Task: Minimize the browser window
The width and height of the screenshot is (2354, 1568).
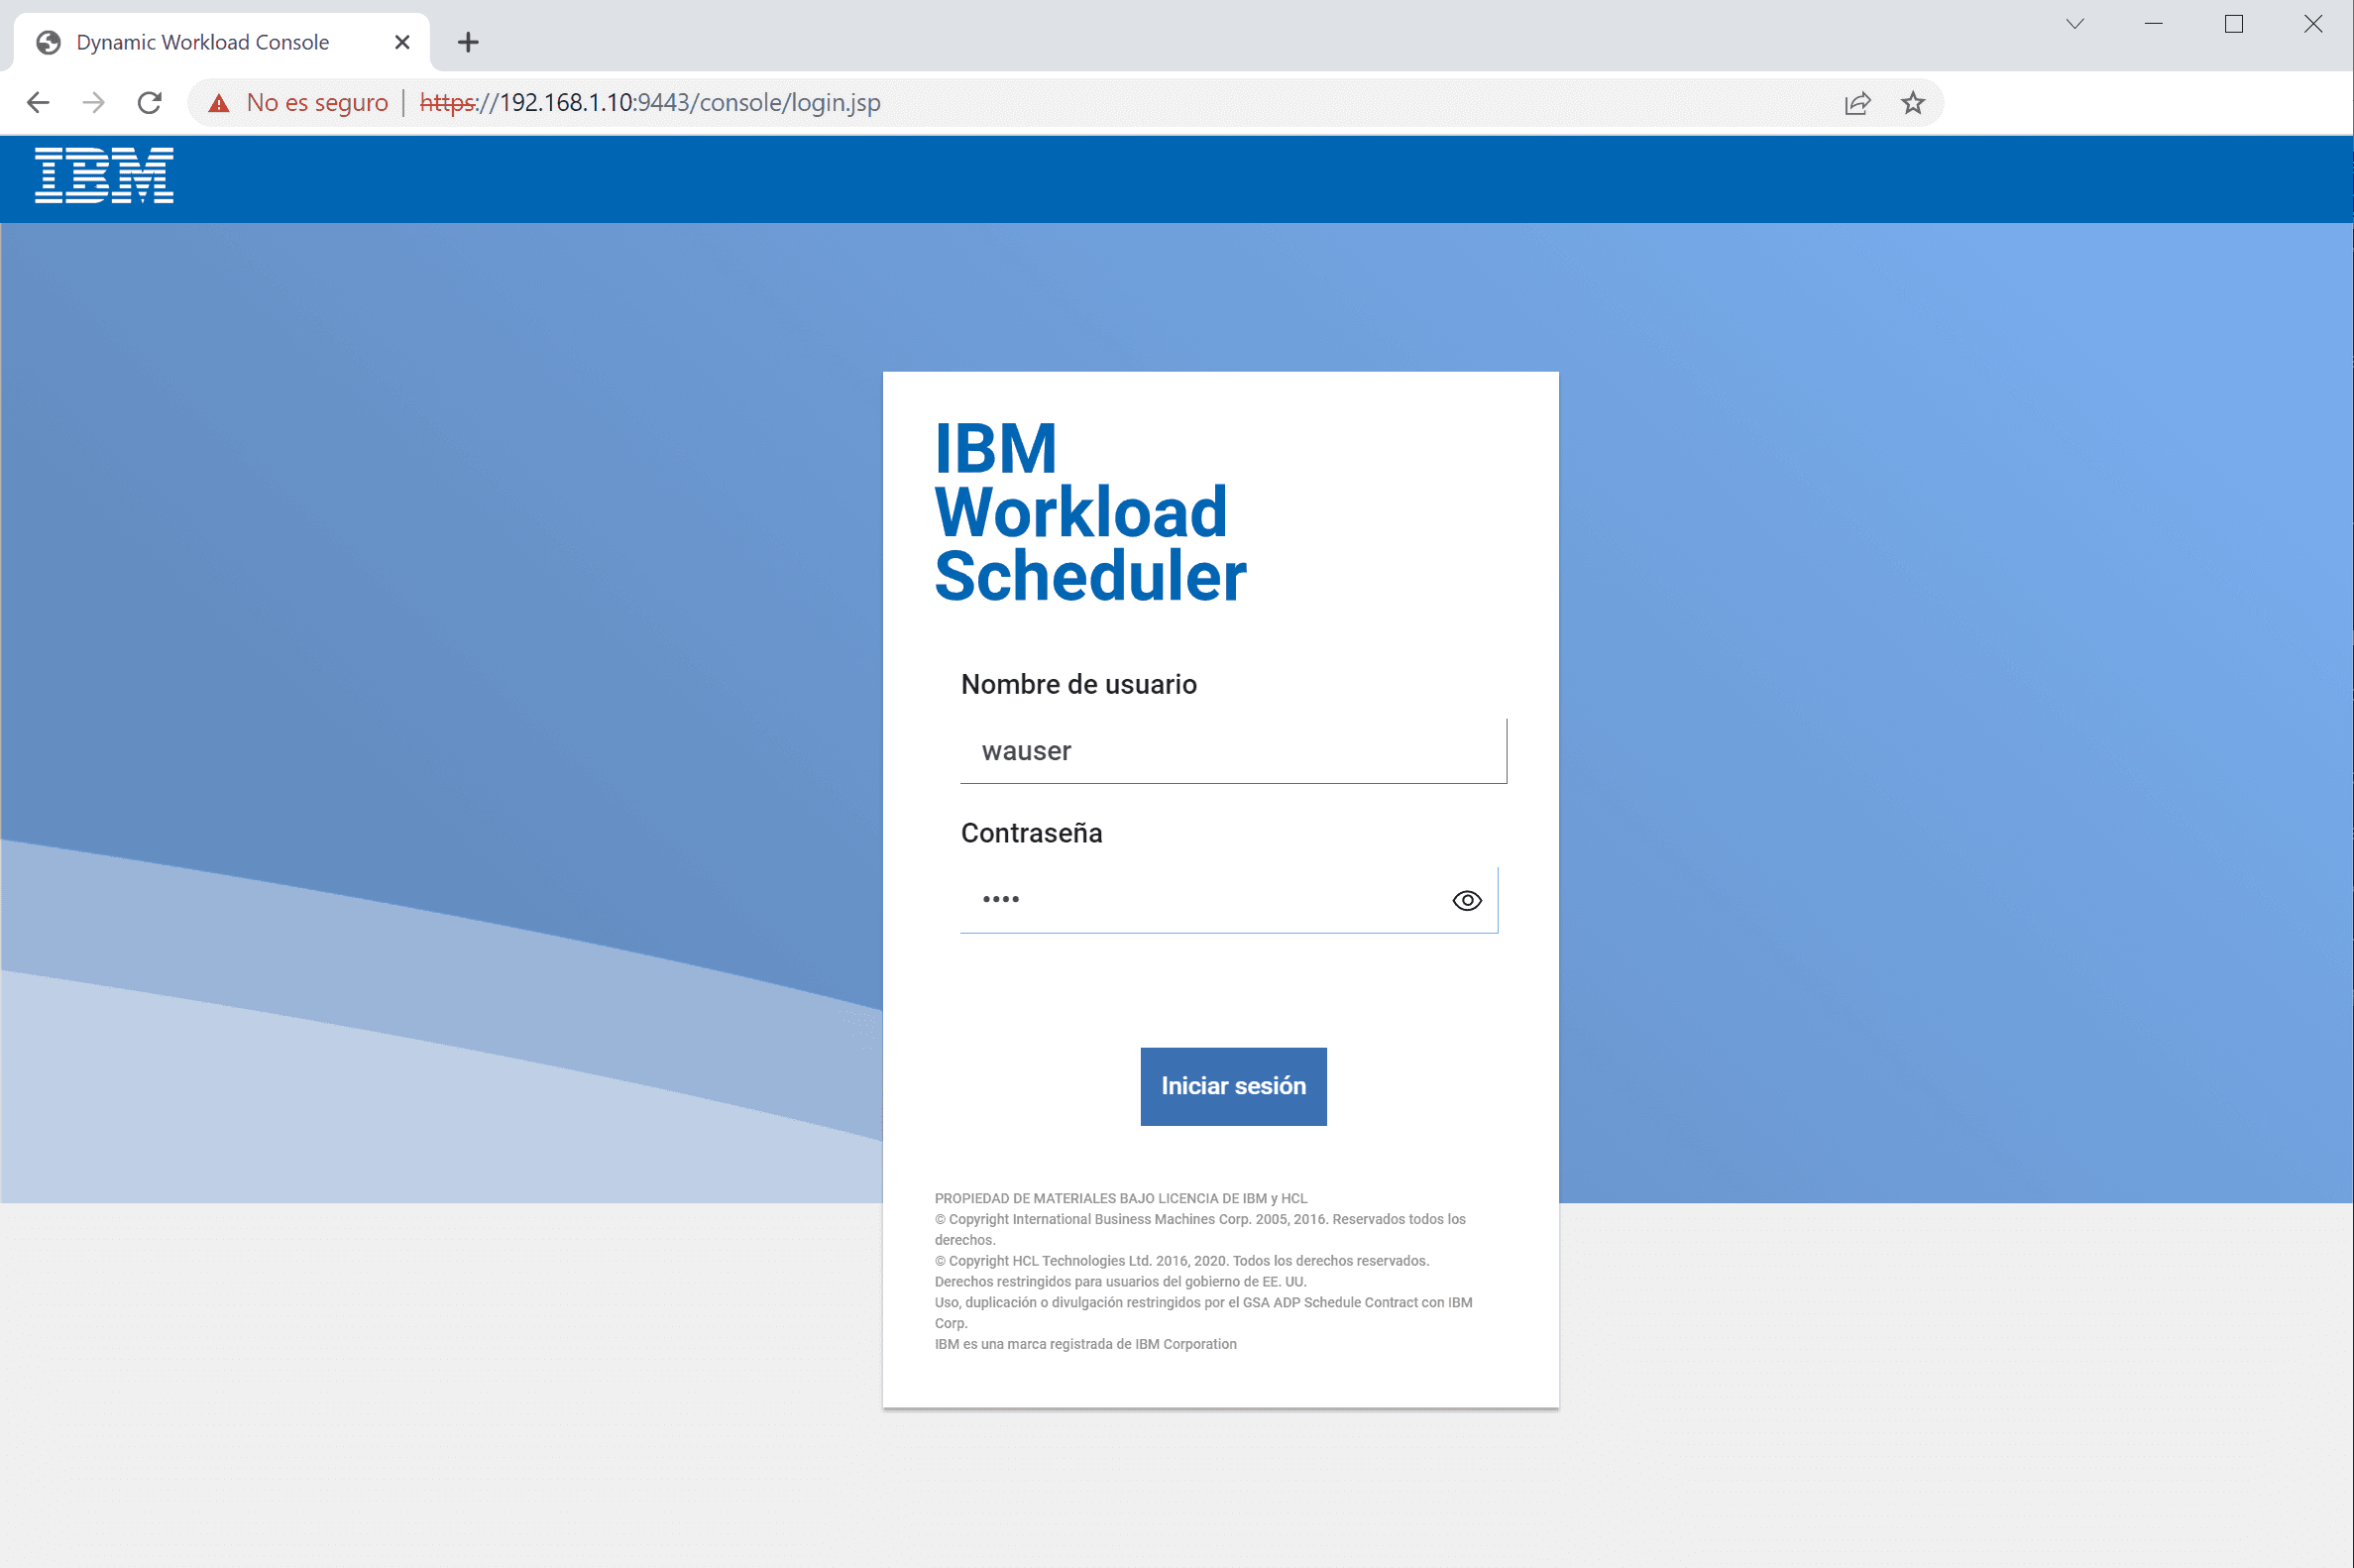Action: tap(2154, 24)
